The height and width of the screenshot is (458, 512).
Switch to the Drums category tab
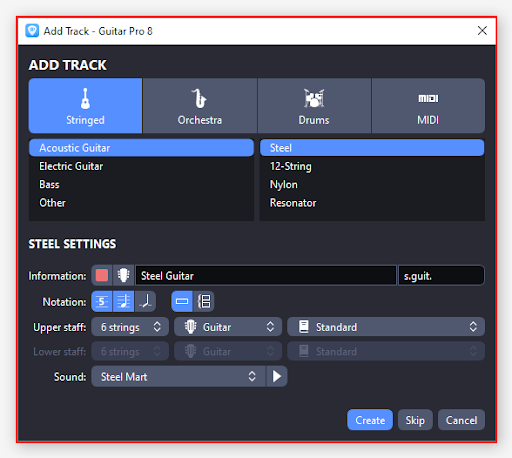point(314,106)
